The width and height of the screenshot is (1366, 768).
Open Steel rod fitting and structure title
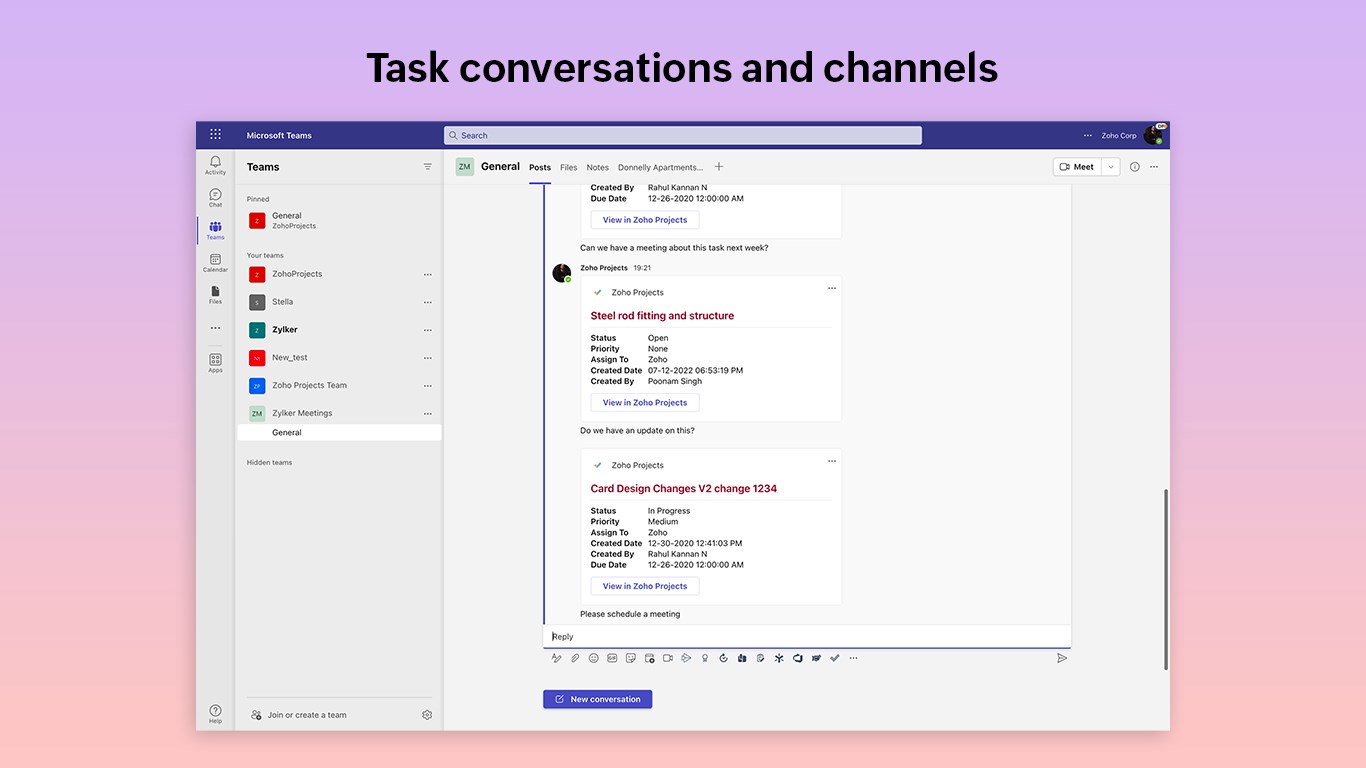pyautogui.click(x=662, y=316)
